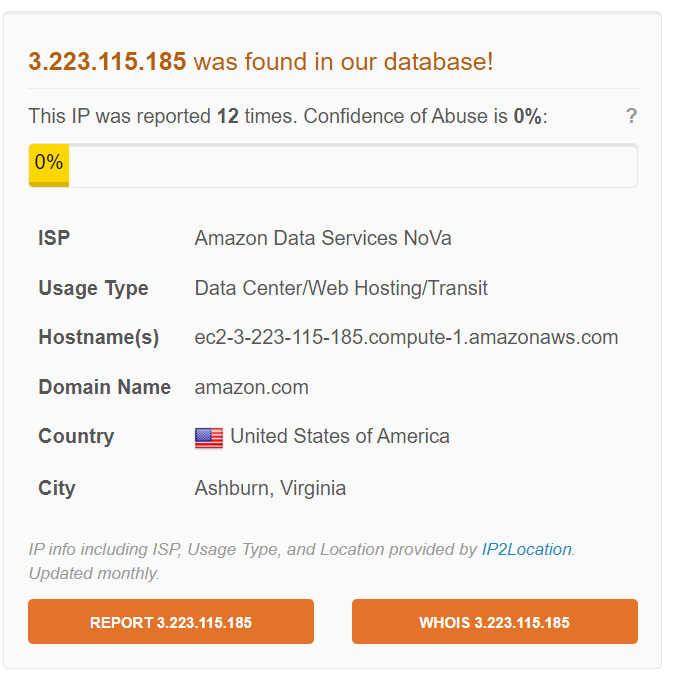Click the Hostname(s) row label

(x=98, y=337)
